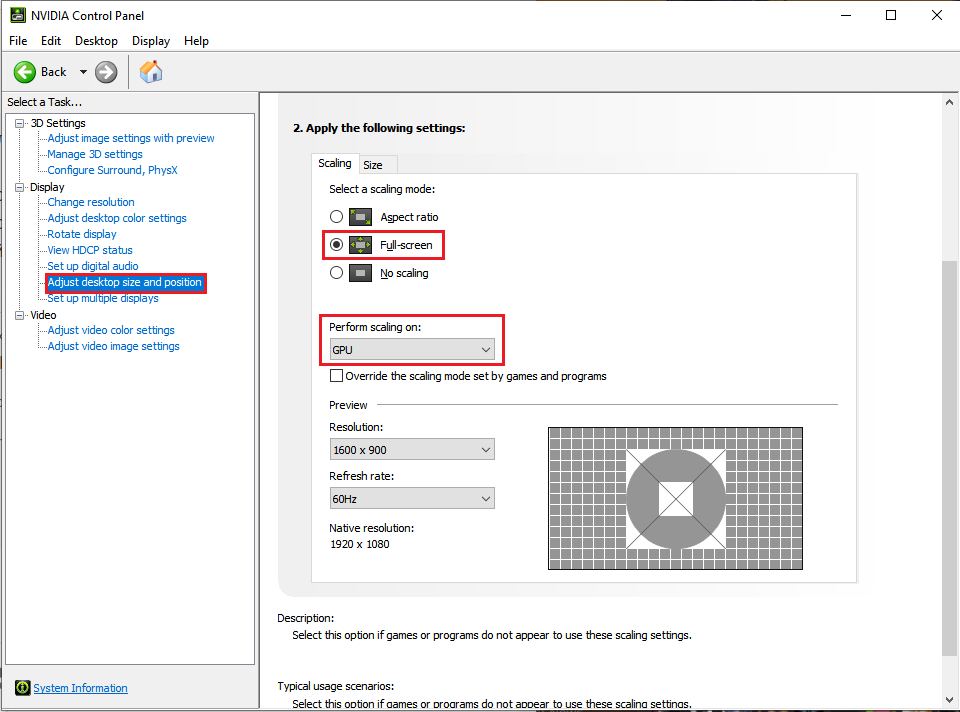
Task: Switch to the Size tab
Action: (x=373, y=165)
